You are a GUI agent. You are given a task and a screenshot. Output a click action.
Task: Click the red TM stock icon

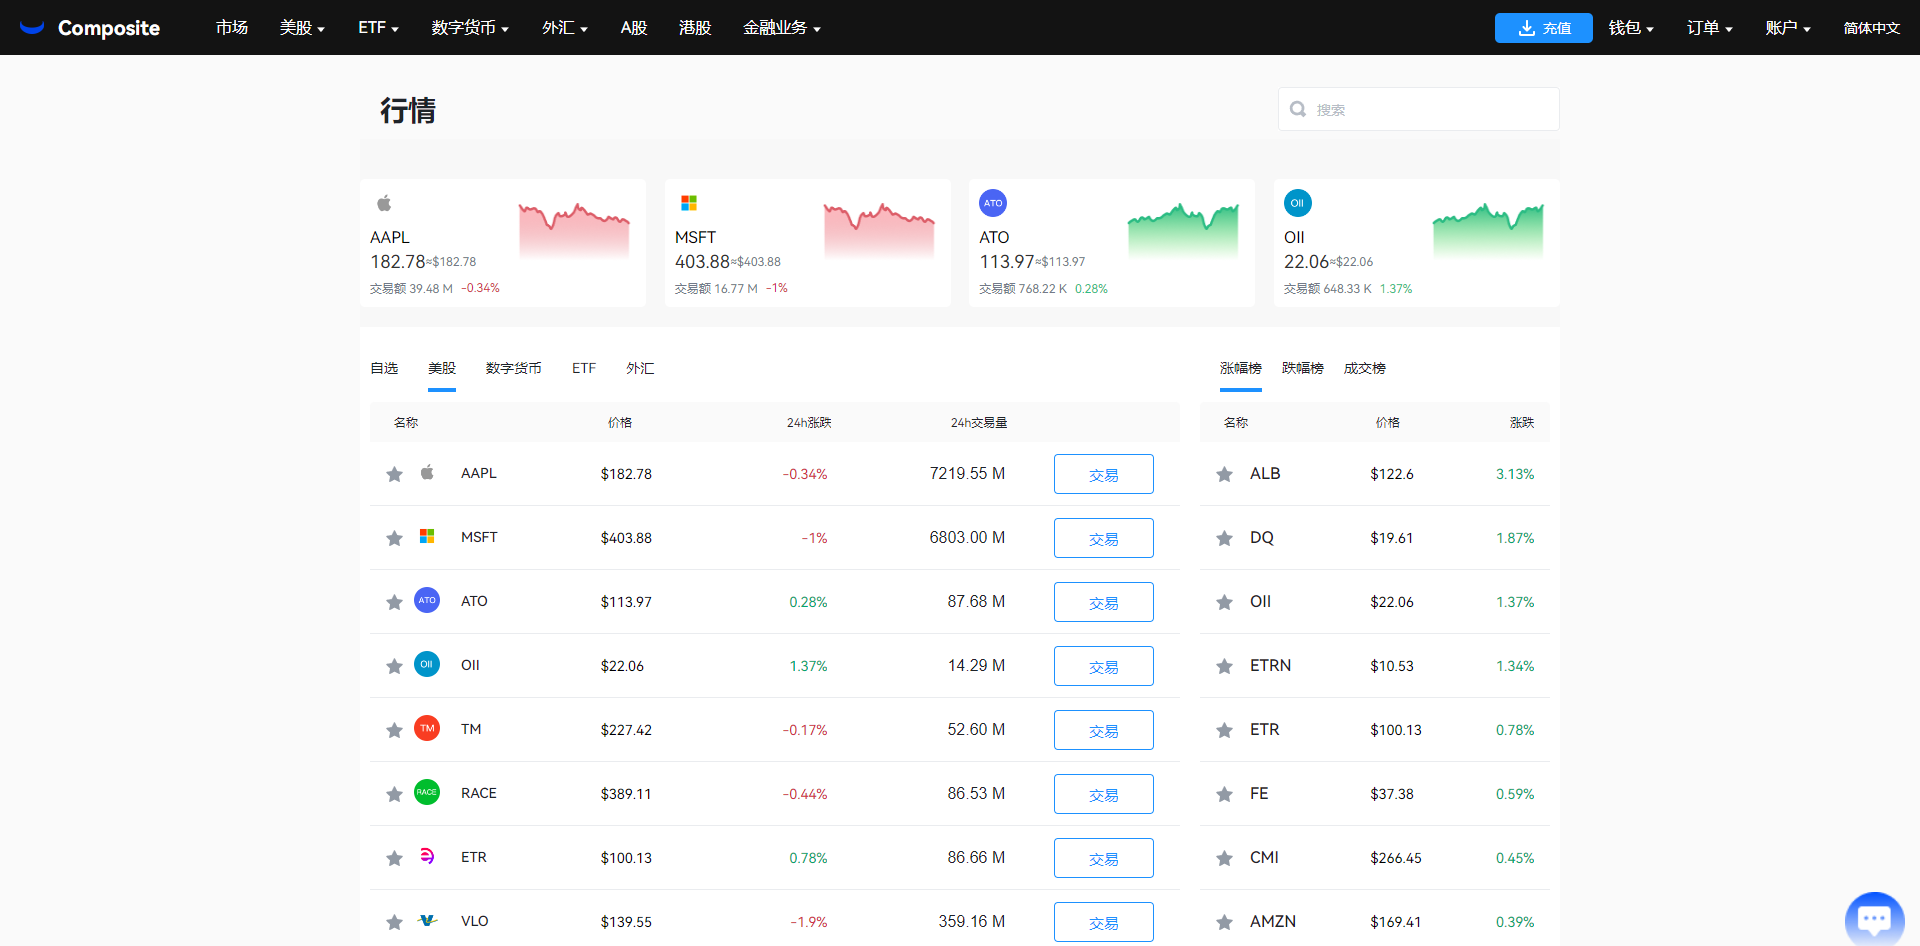point(427,729)
